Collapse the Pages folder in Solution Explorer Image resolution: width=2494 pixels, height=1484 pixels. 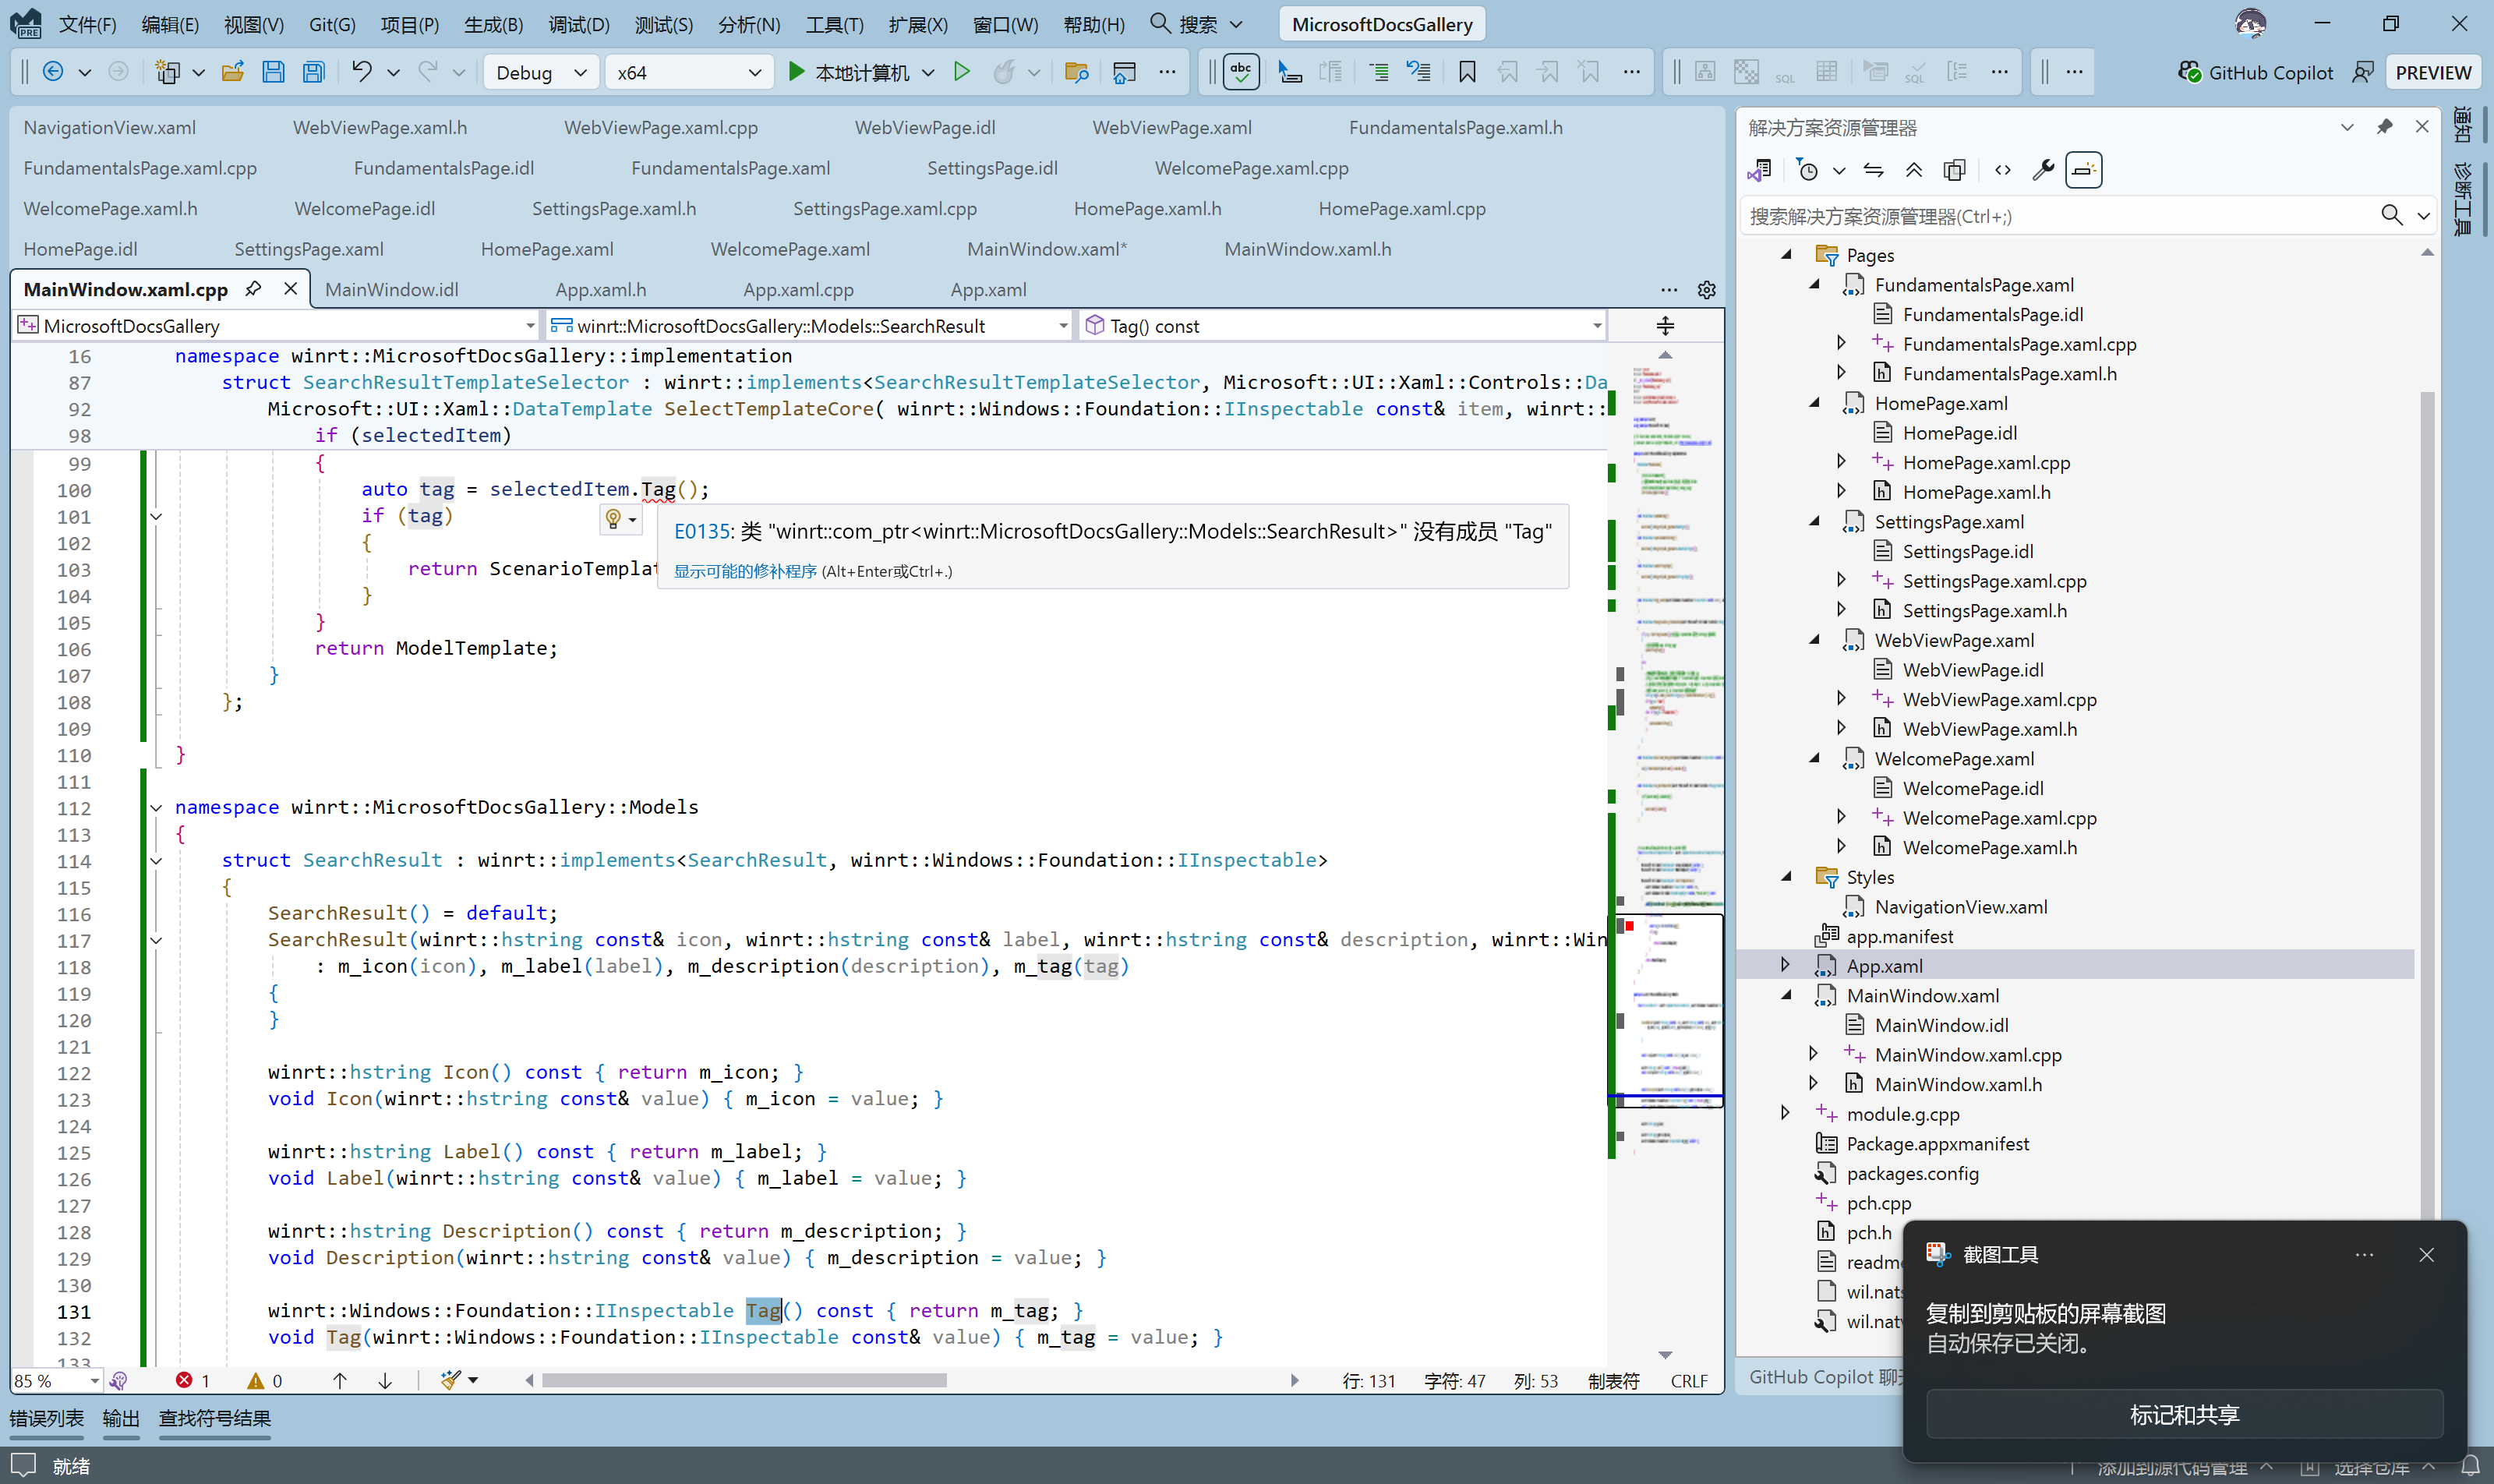tap(1787, 254)
